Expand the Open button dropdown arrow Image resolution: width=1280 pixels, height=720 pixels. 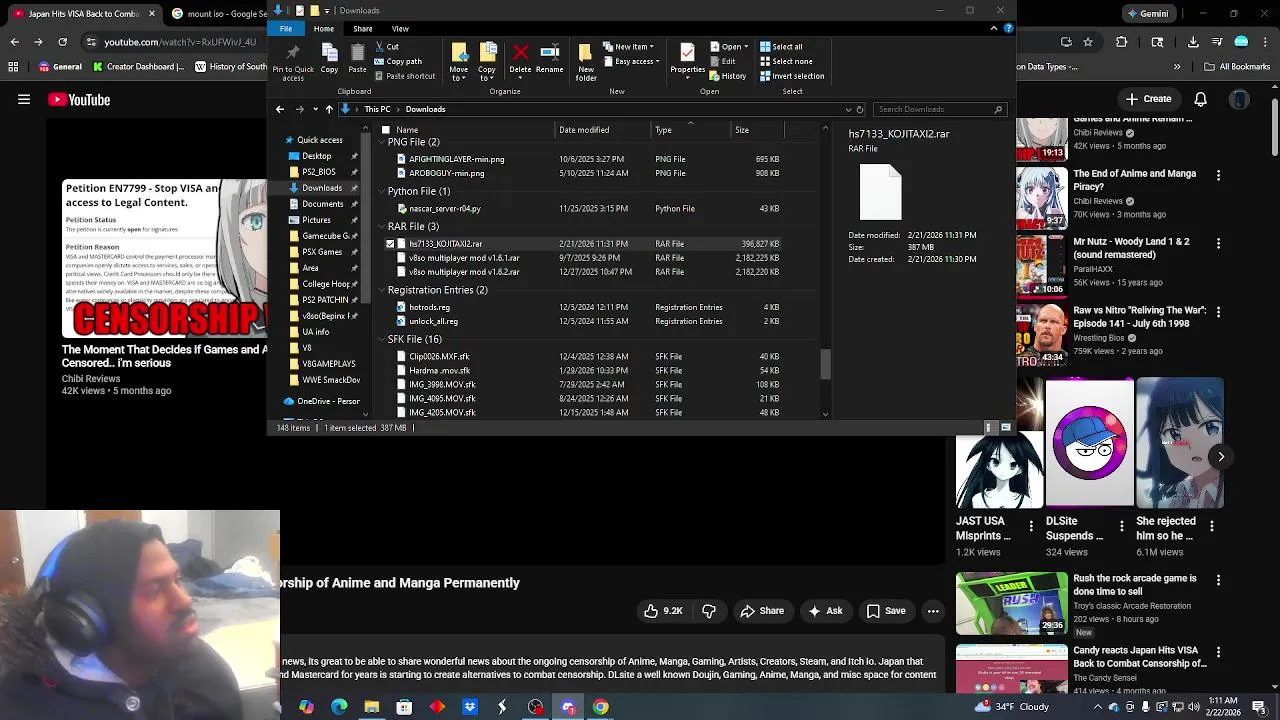(746, 47)
